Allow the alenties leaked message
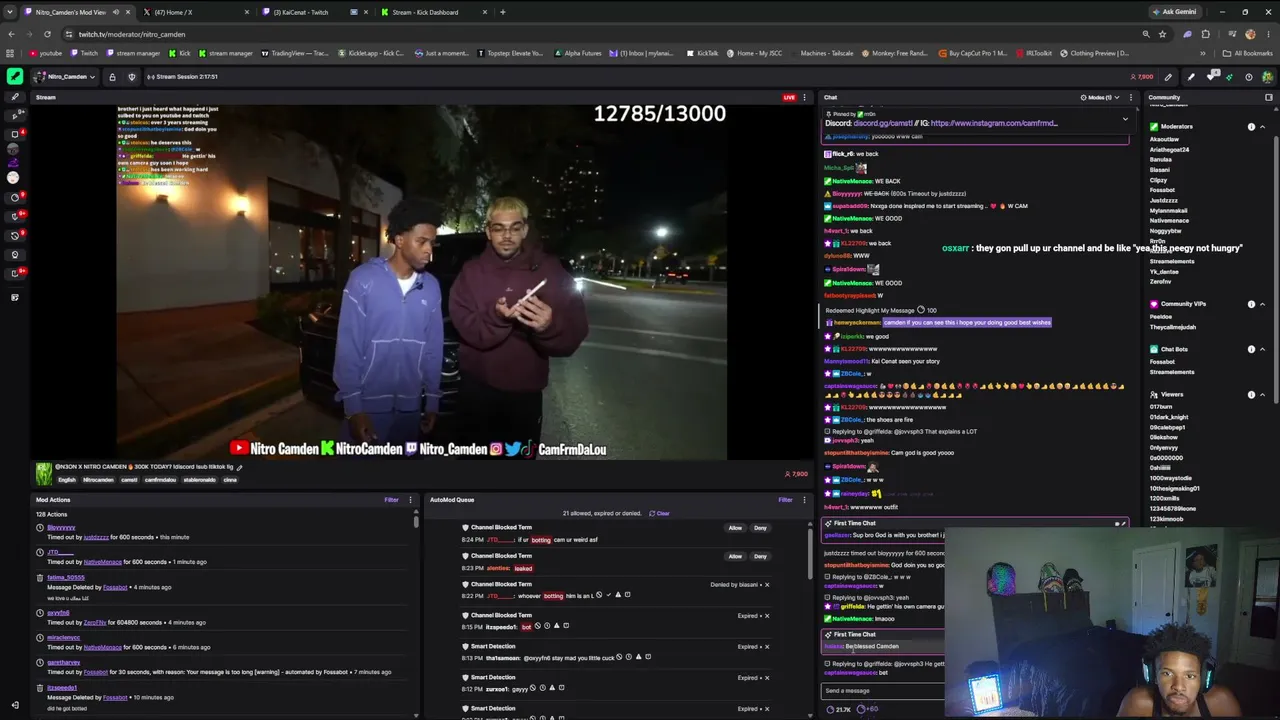The image size is (1280, 720). pyautogui.click(x=735, y=556)
